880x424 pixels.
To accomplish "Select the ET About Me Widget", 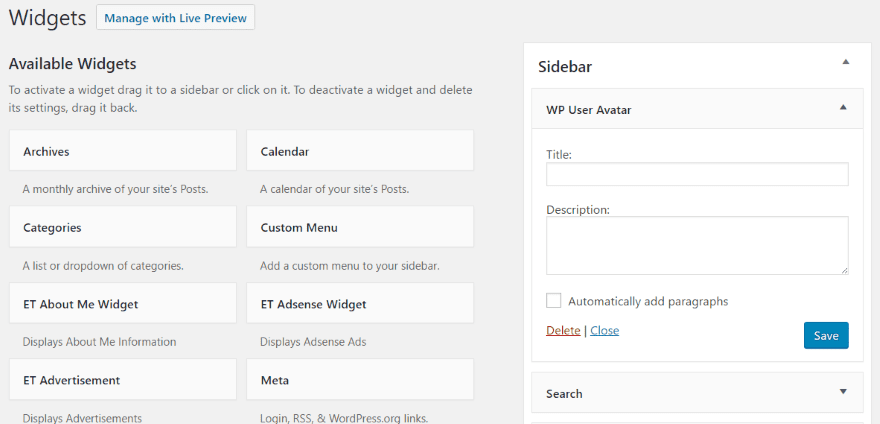I will [122, 304].
